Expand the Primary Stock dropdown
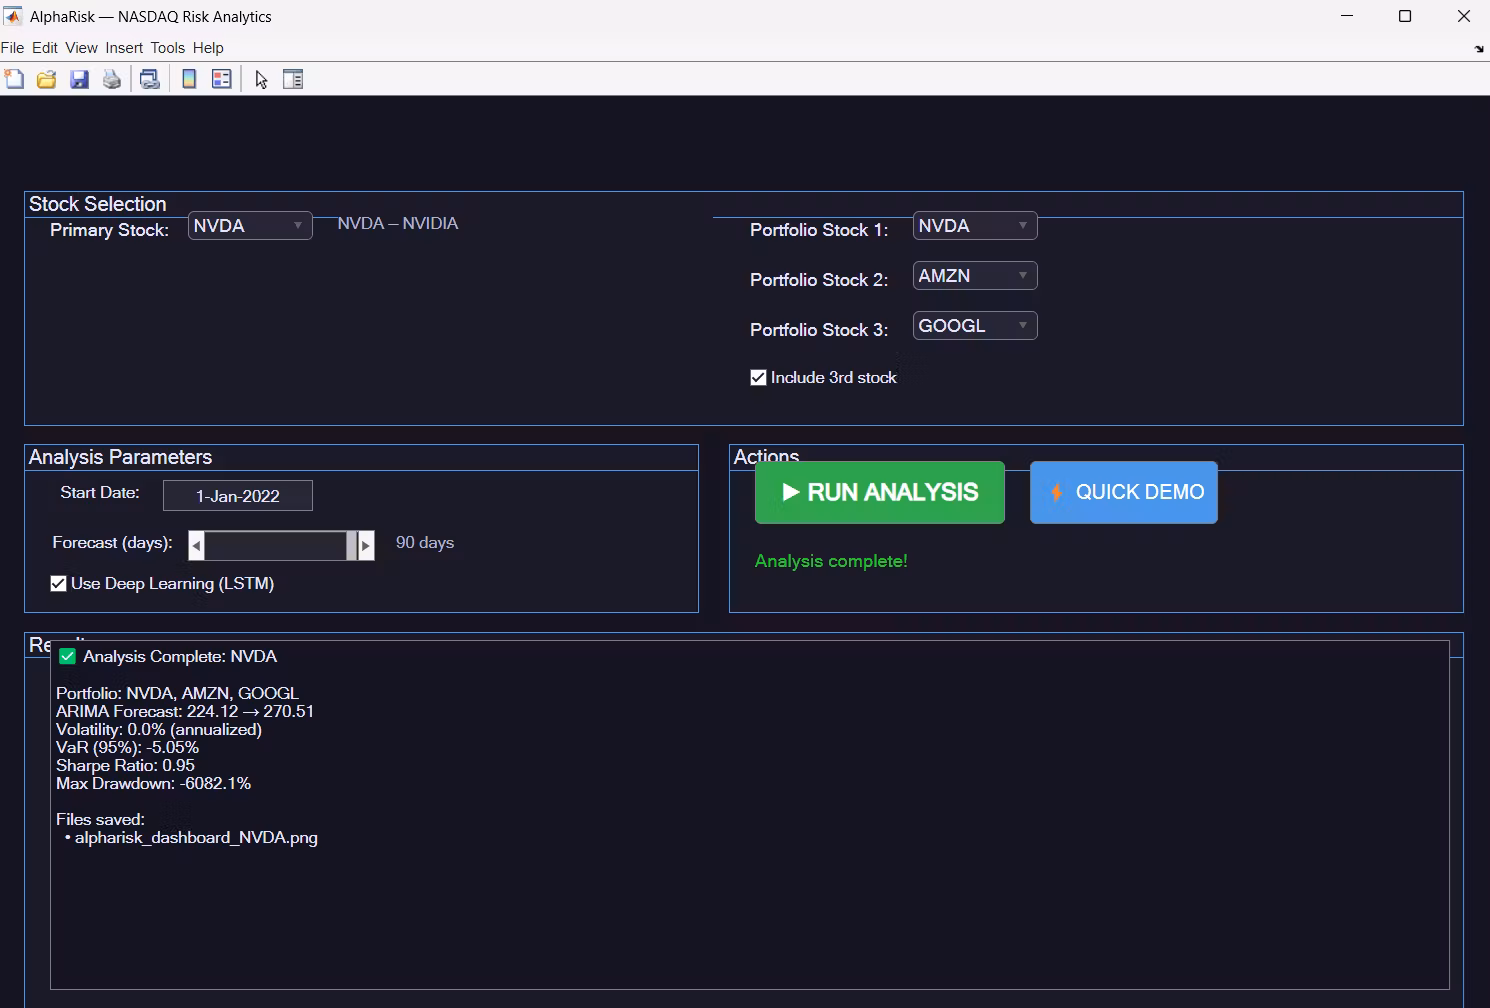The height and width of the screenshot is (1008, 1490). coord(250,226)
